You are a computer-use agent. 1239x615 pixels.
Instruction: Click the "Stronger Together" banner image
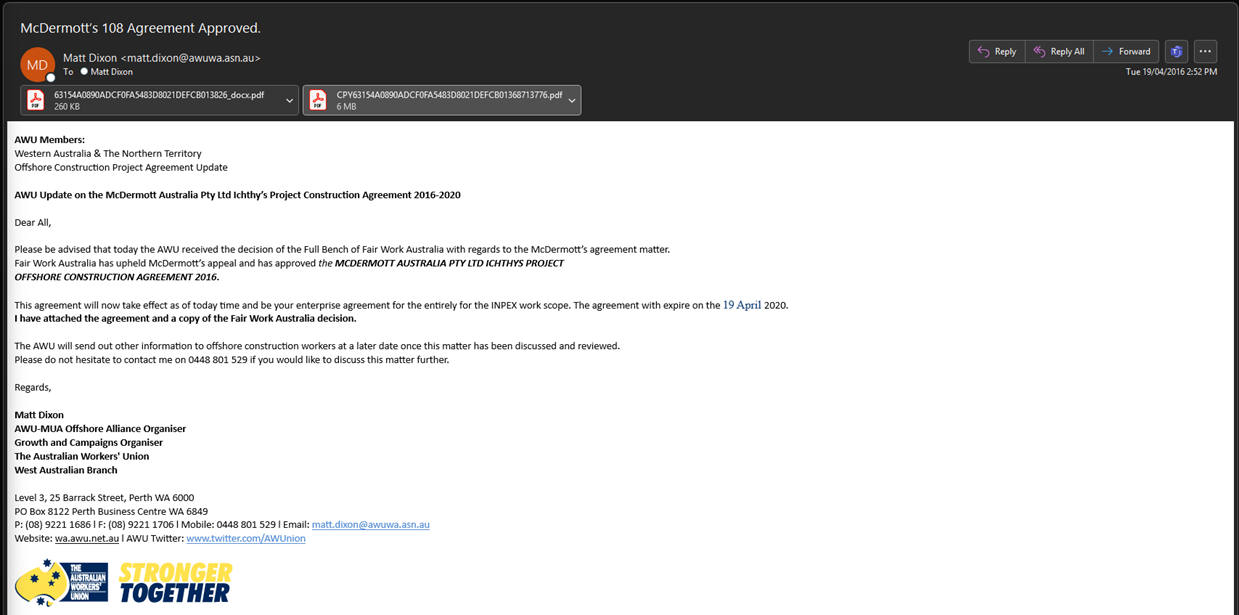175,583
